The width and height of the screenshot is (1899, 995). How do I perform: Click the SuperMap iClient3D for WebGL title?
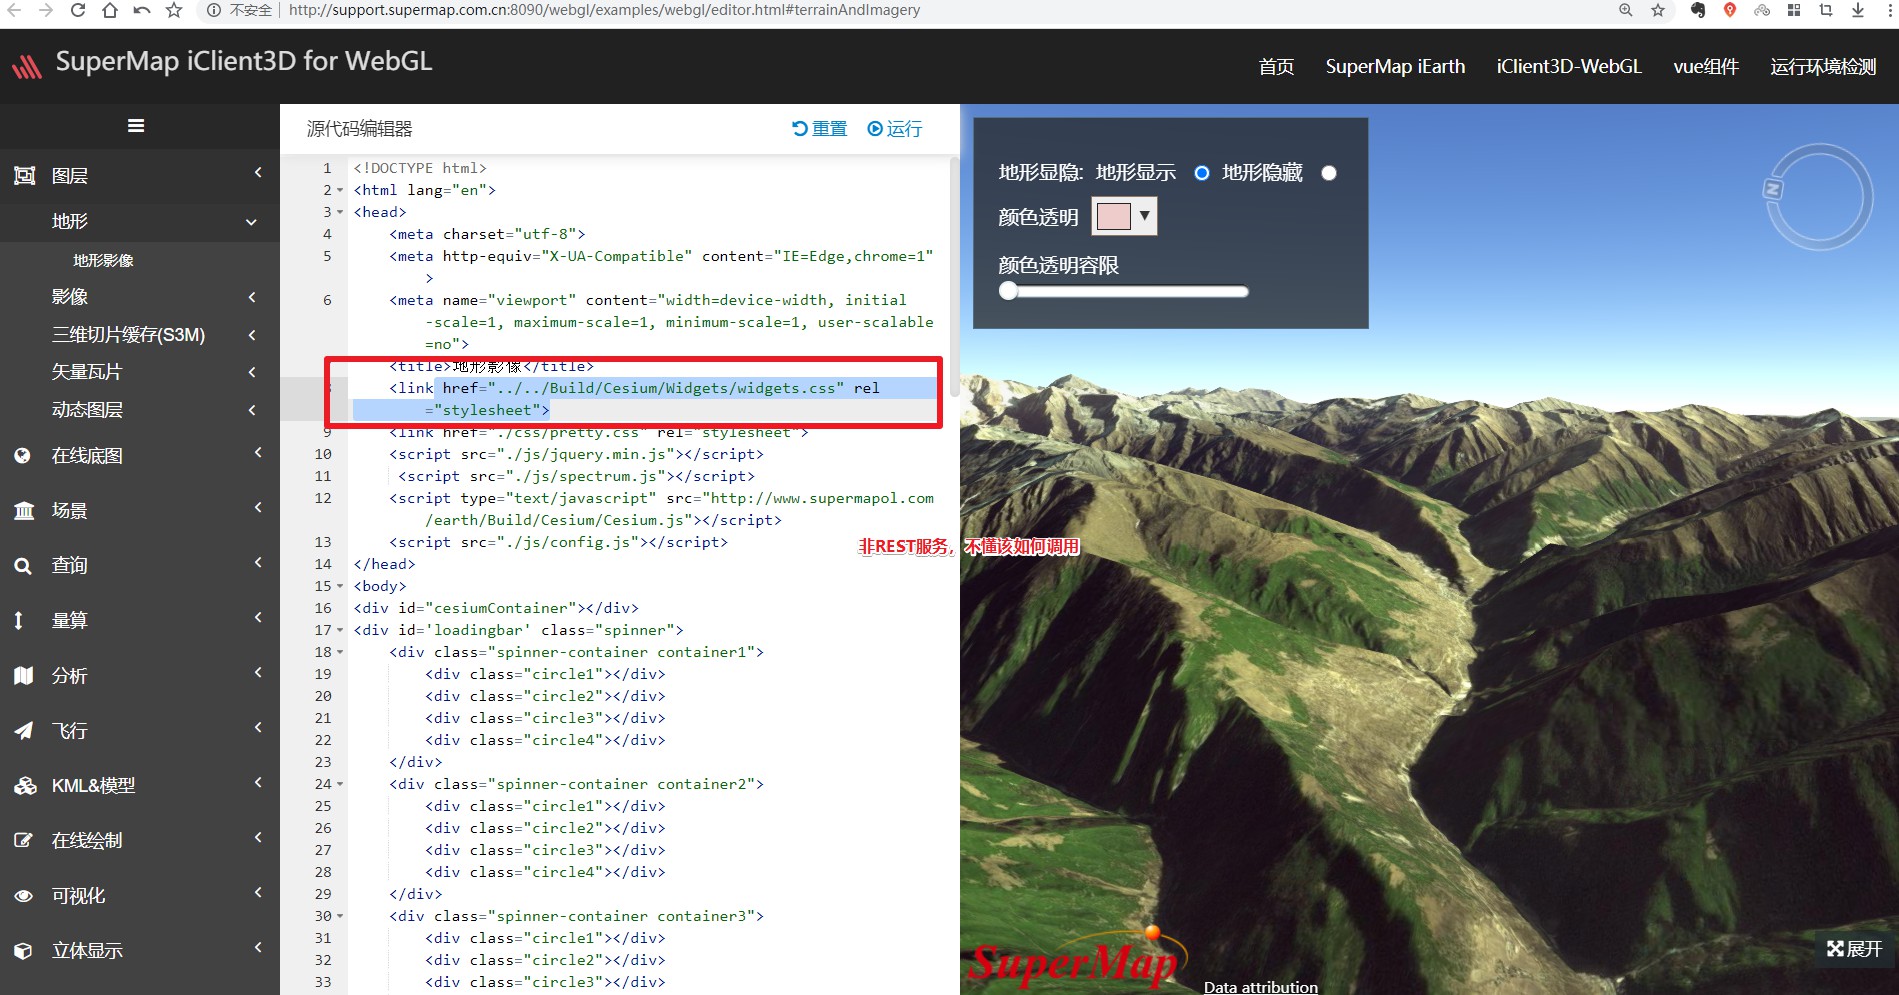244,61
